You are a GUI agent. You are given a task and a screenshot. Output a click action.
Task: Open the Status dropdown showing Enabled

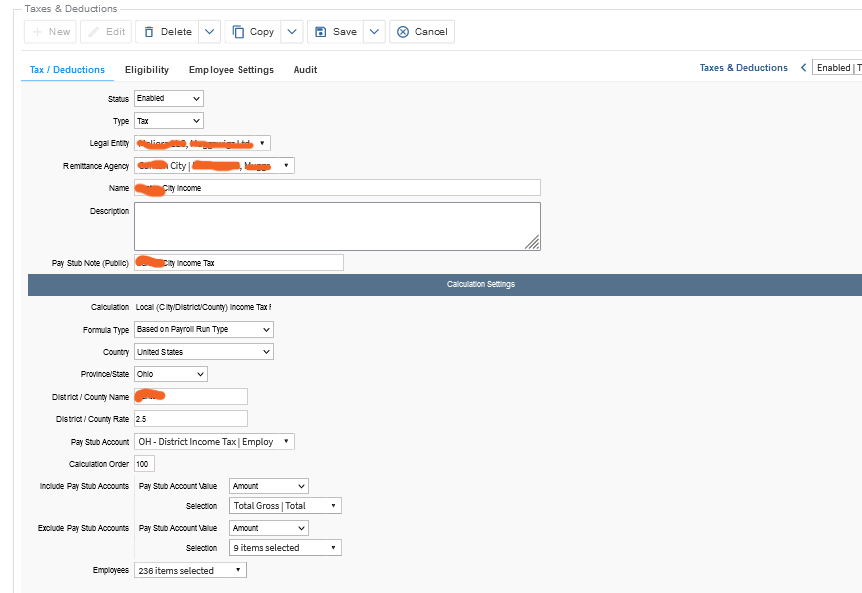pyautogui.click(x=169, y=98)
